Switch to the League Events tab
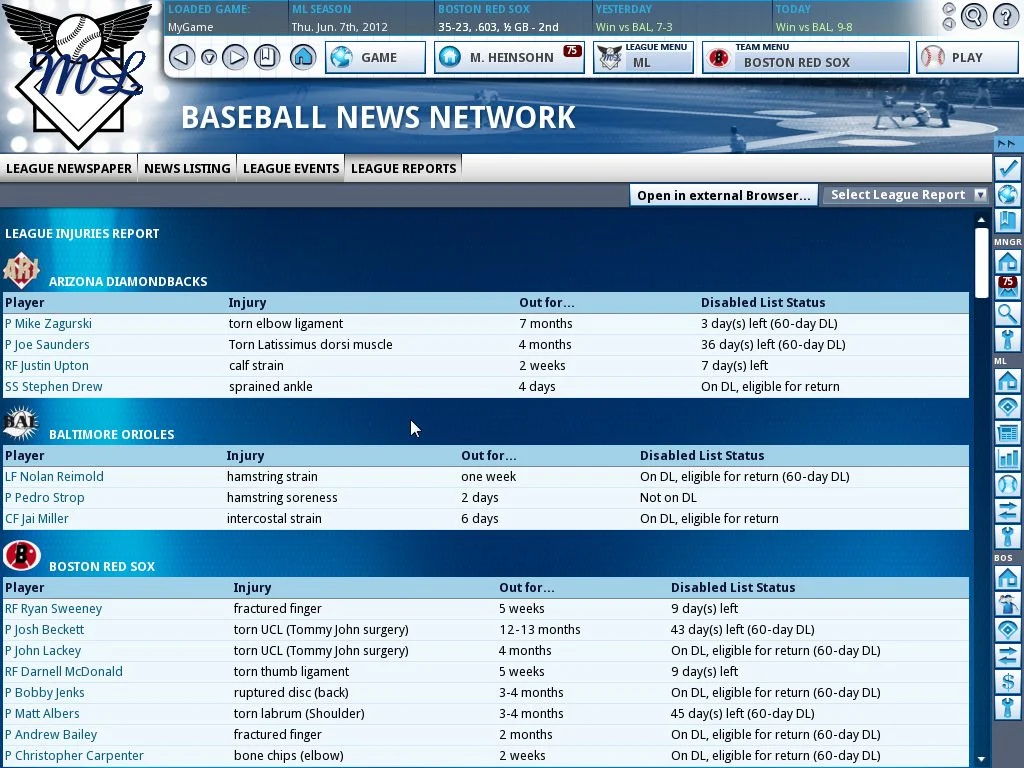This screenshot has height=768, width=1024. click(x=290, y=168)
